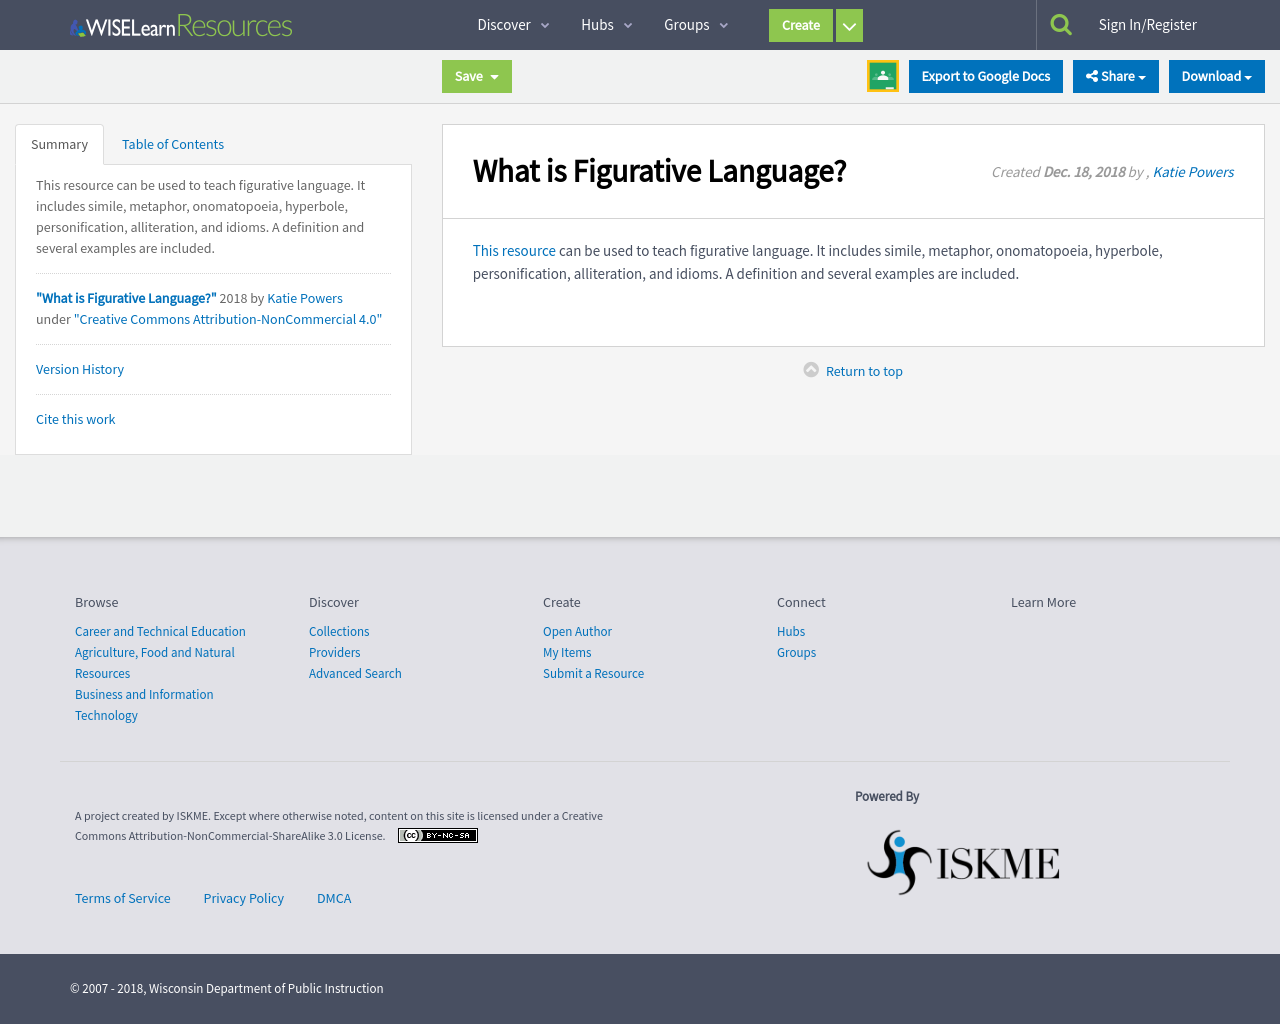Open Sign In/Register

1148,25
